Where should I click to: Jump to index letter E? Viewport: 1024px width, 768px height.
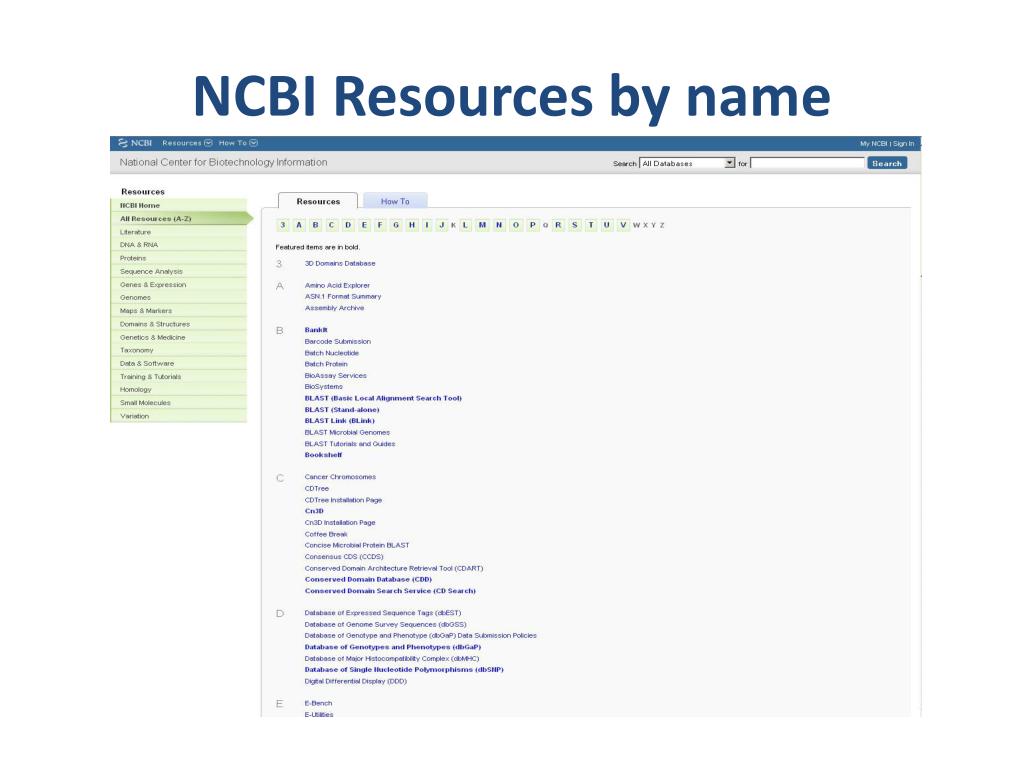pyautogui.click(x=364, y=225)
